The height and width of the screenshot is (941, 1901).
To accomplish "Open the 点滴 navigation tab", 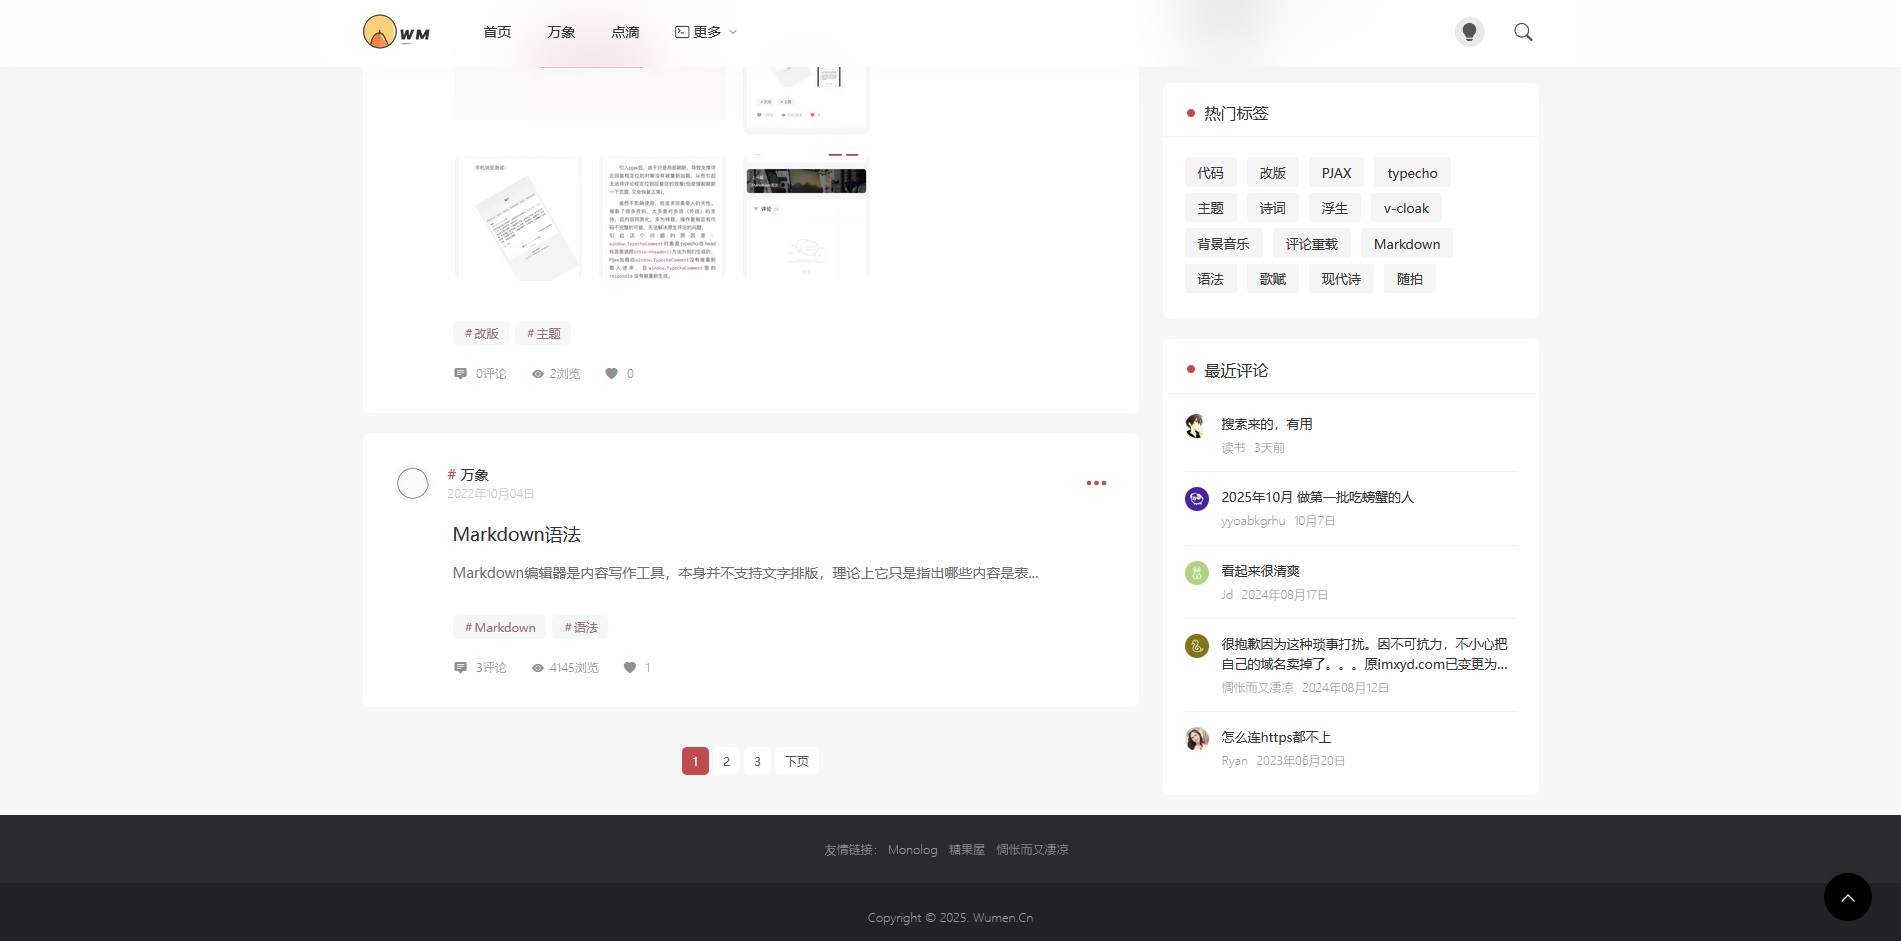I will click(625, 32).
